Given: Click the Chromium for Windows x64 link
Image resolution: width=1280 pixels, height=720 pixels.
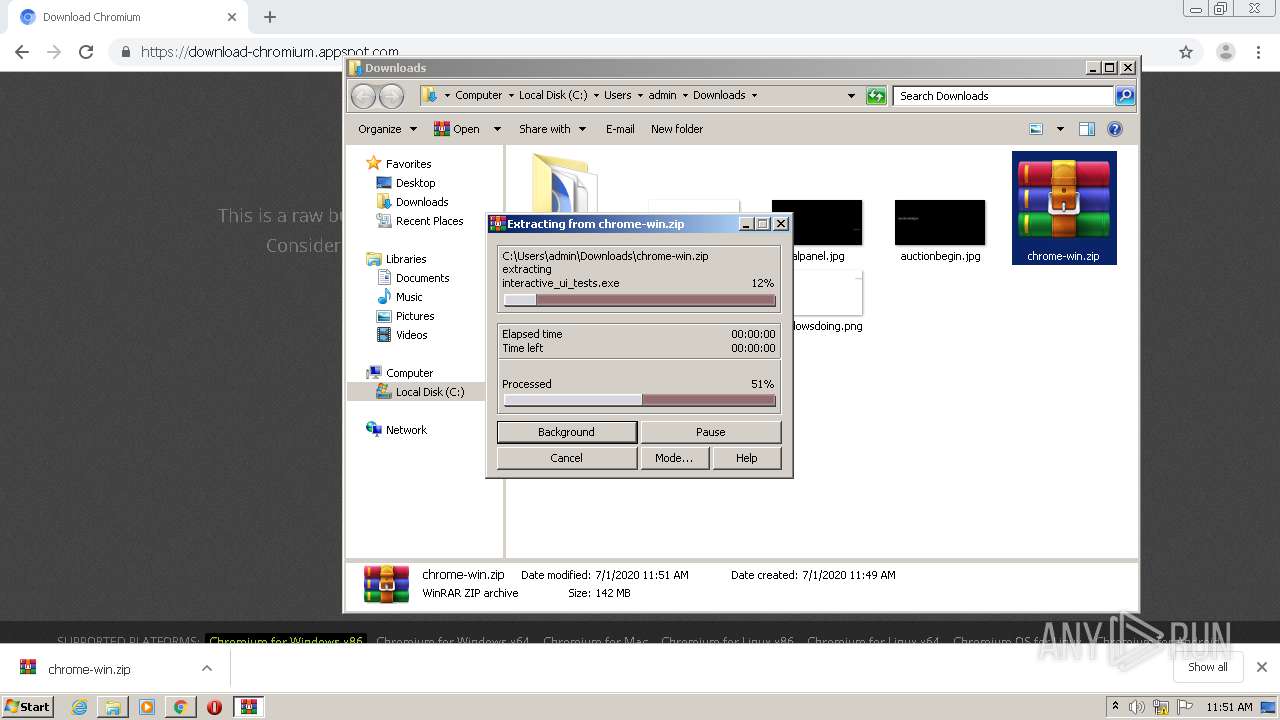Looking at the screenshot, I should pos(453,642).
